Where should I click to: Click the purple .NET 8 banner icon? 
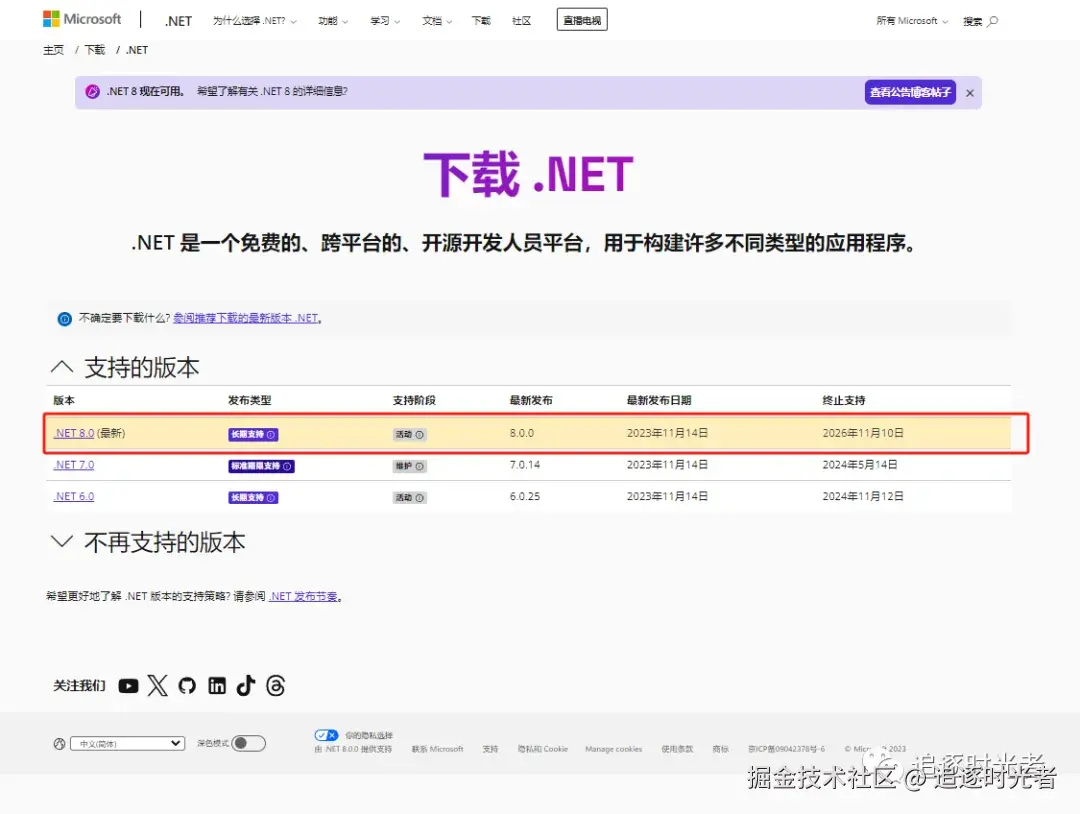pyautogui.click(x=92, y=92)
